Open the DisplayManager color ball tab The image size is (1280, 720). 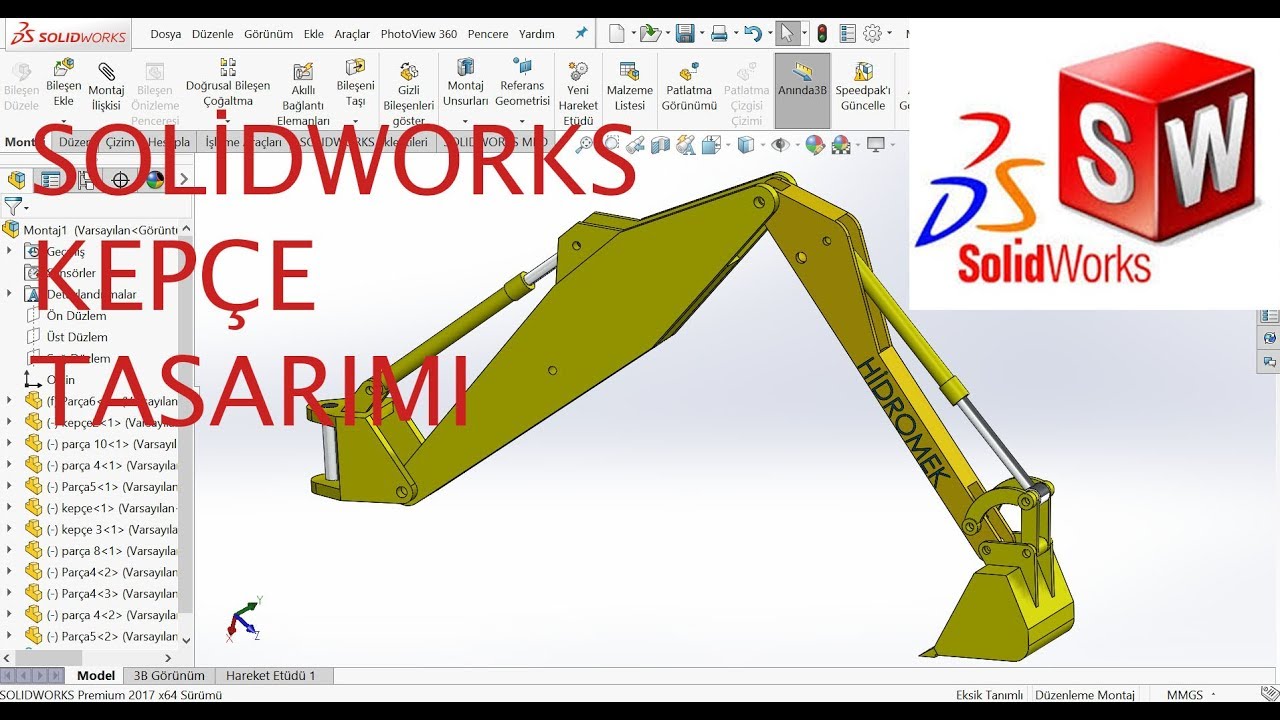pos(155,180)
